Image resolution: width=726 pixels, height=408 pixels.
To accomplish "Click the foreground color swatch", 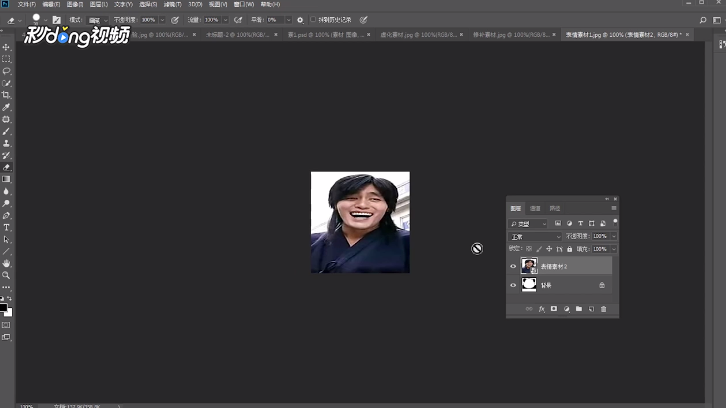I will tap(4, 306).
